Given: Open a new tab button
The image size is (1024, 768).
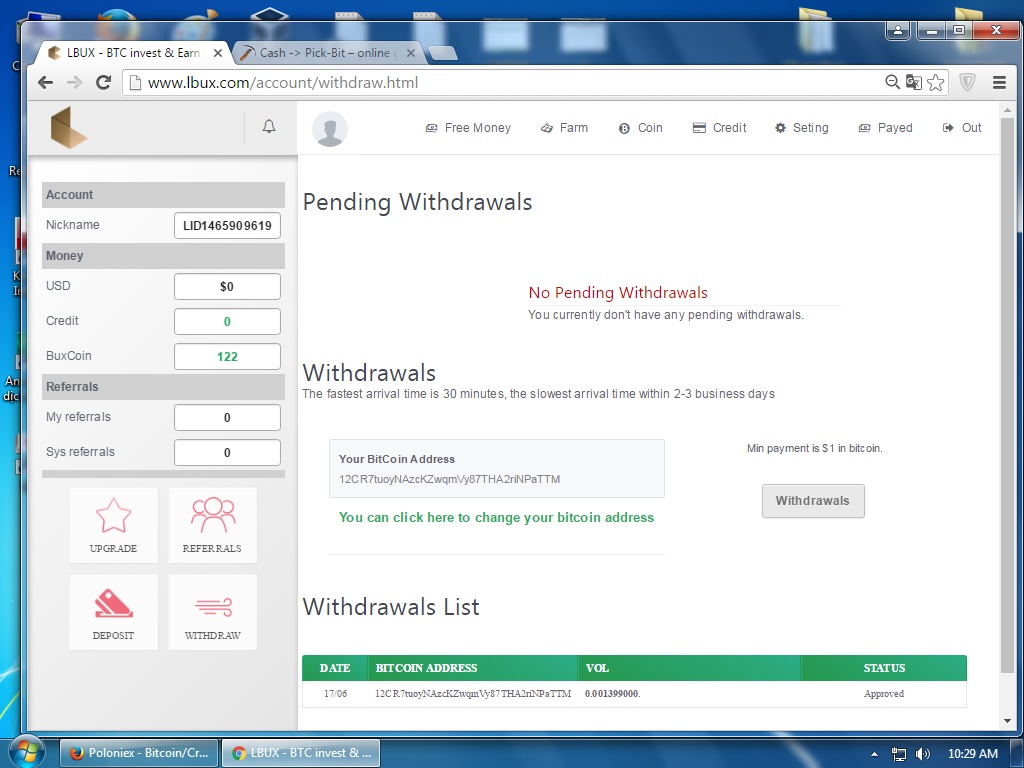Looking at the screenshot, I should pos(443,53).
